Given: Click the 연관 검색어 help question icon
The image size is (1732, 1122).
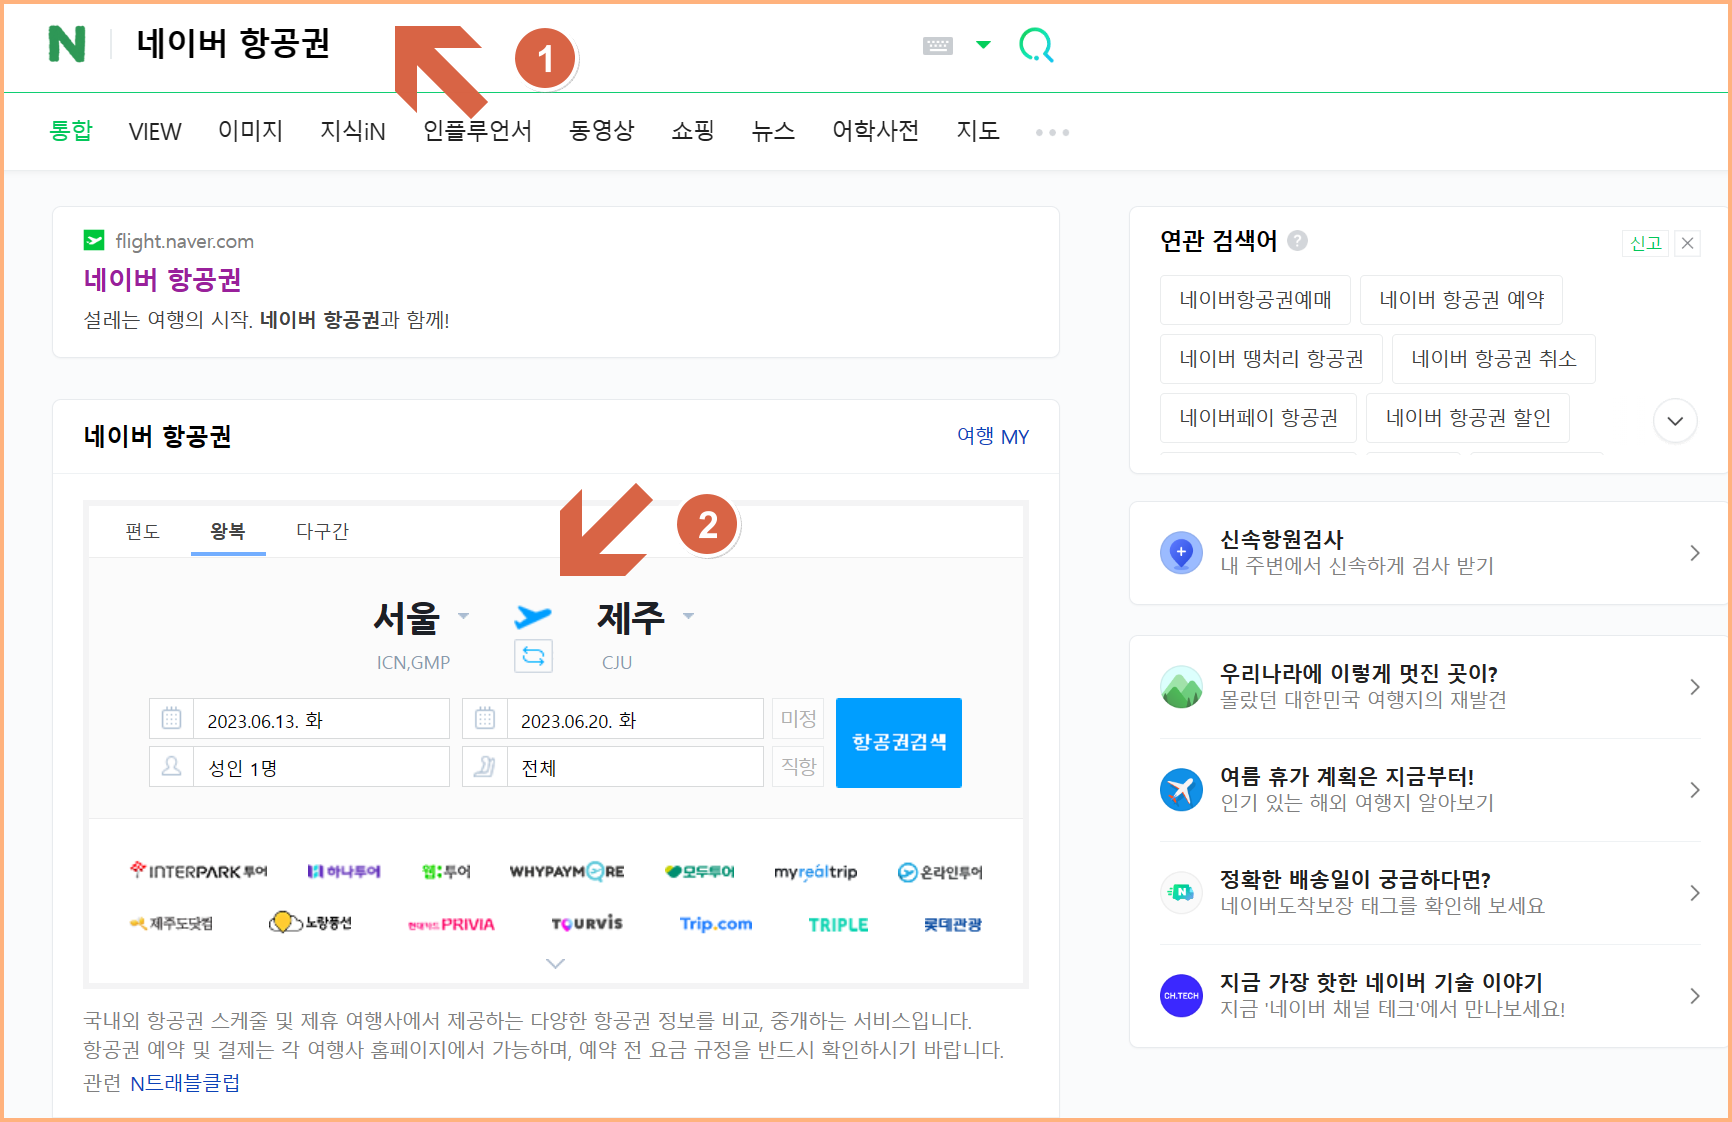Looking at the screenshot, I should point(1298,240).
